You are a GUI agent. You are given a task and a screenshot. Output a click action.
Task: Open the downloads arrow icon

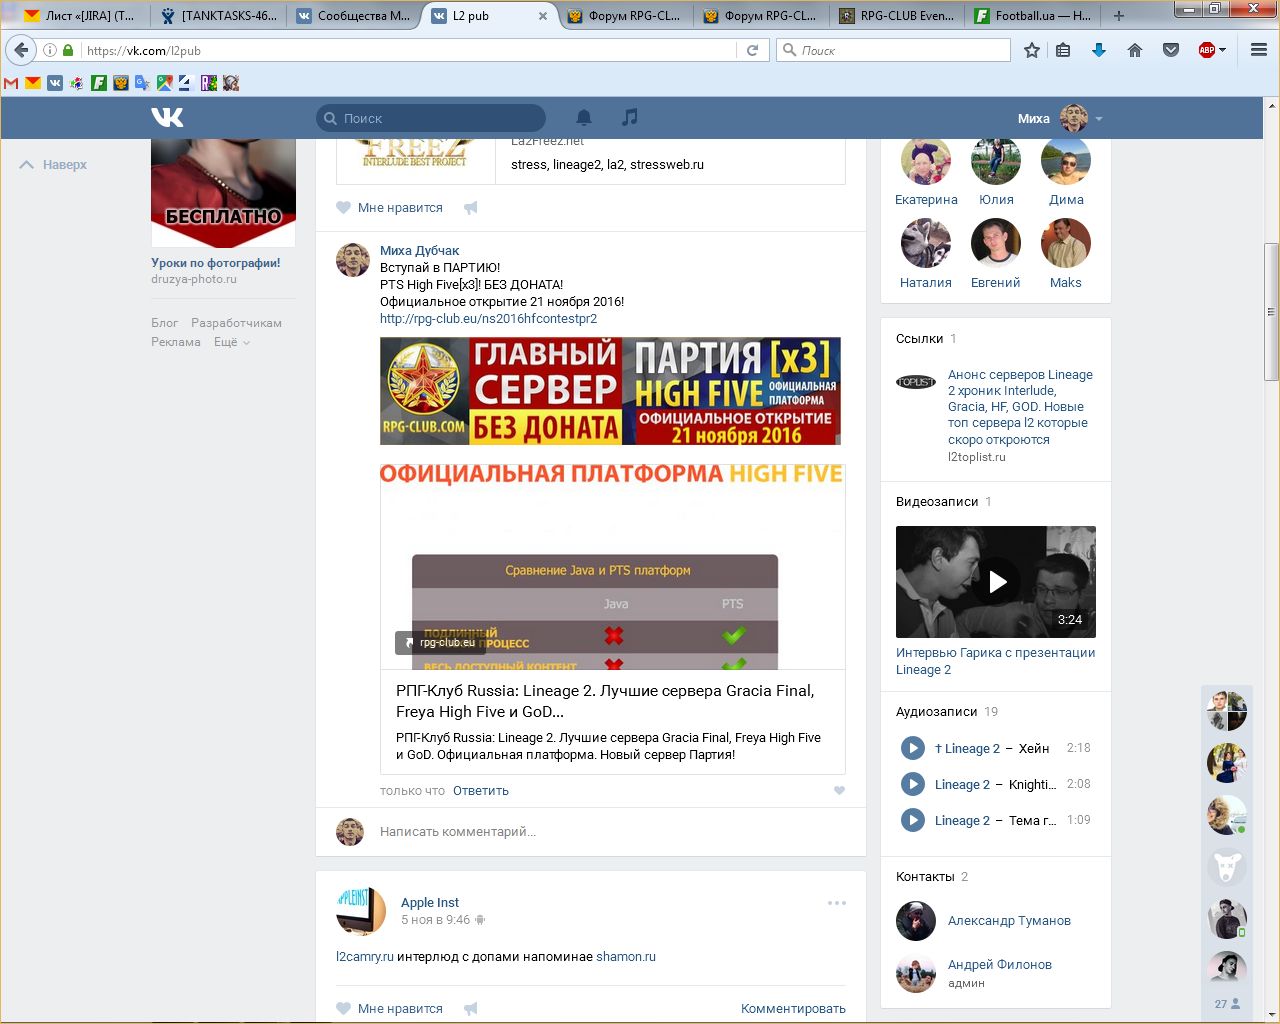(x=1099, y=50)
